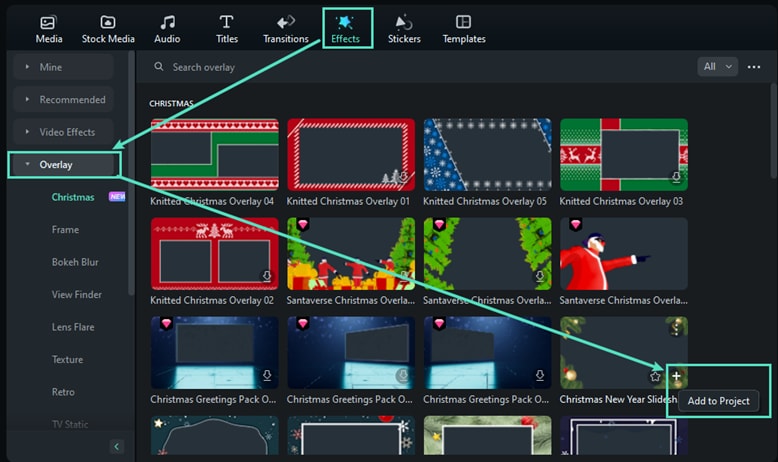The height and width of the screenshot is (462, 778).
Task: Download Knitted Christmas Overlay 01
Action: click(x=403, y=177)
